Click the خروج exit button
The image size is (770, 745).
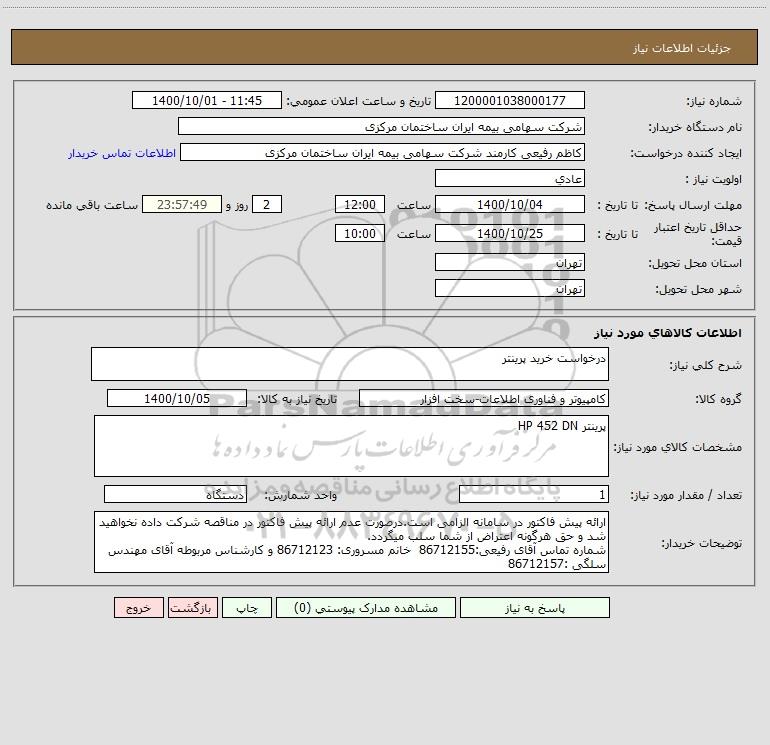[138, 608]
